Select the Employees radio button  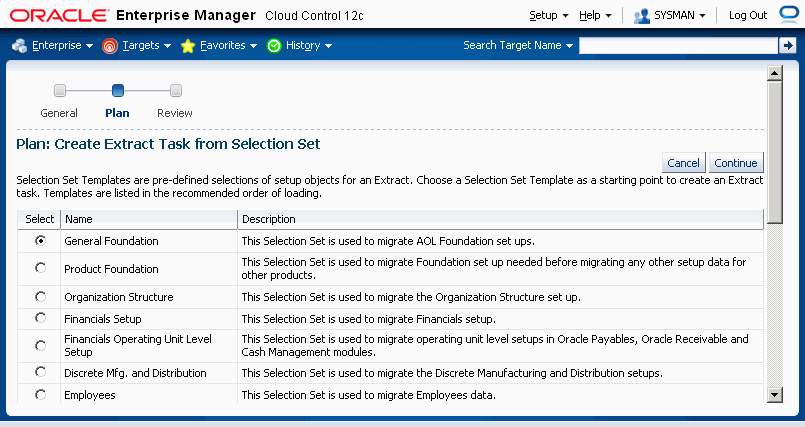(x=40, y=394)
